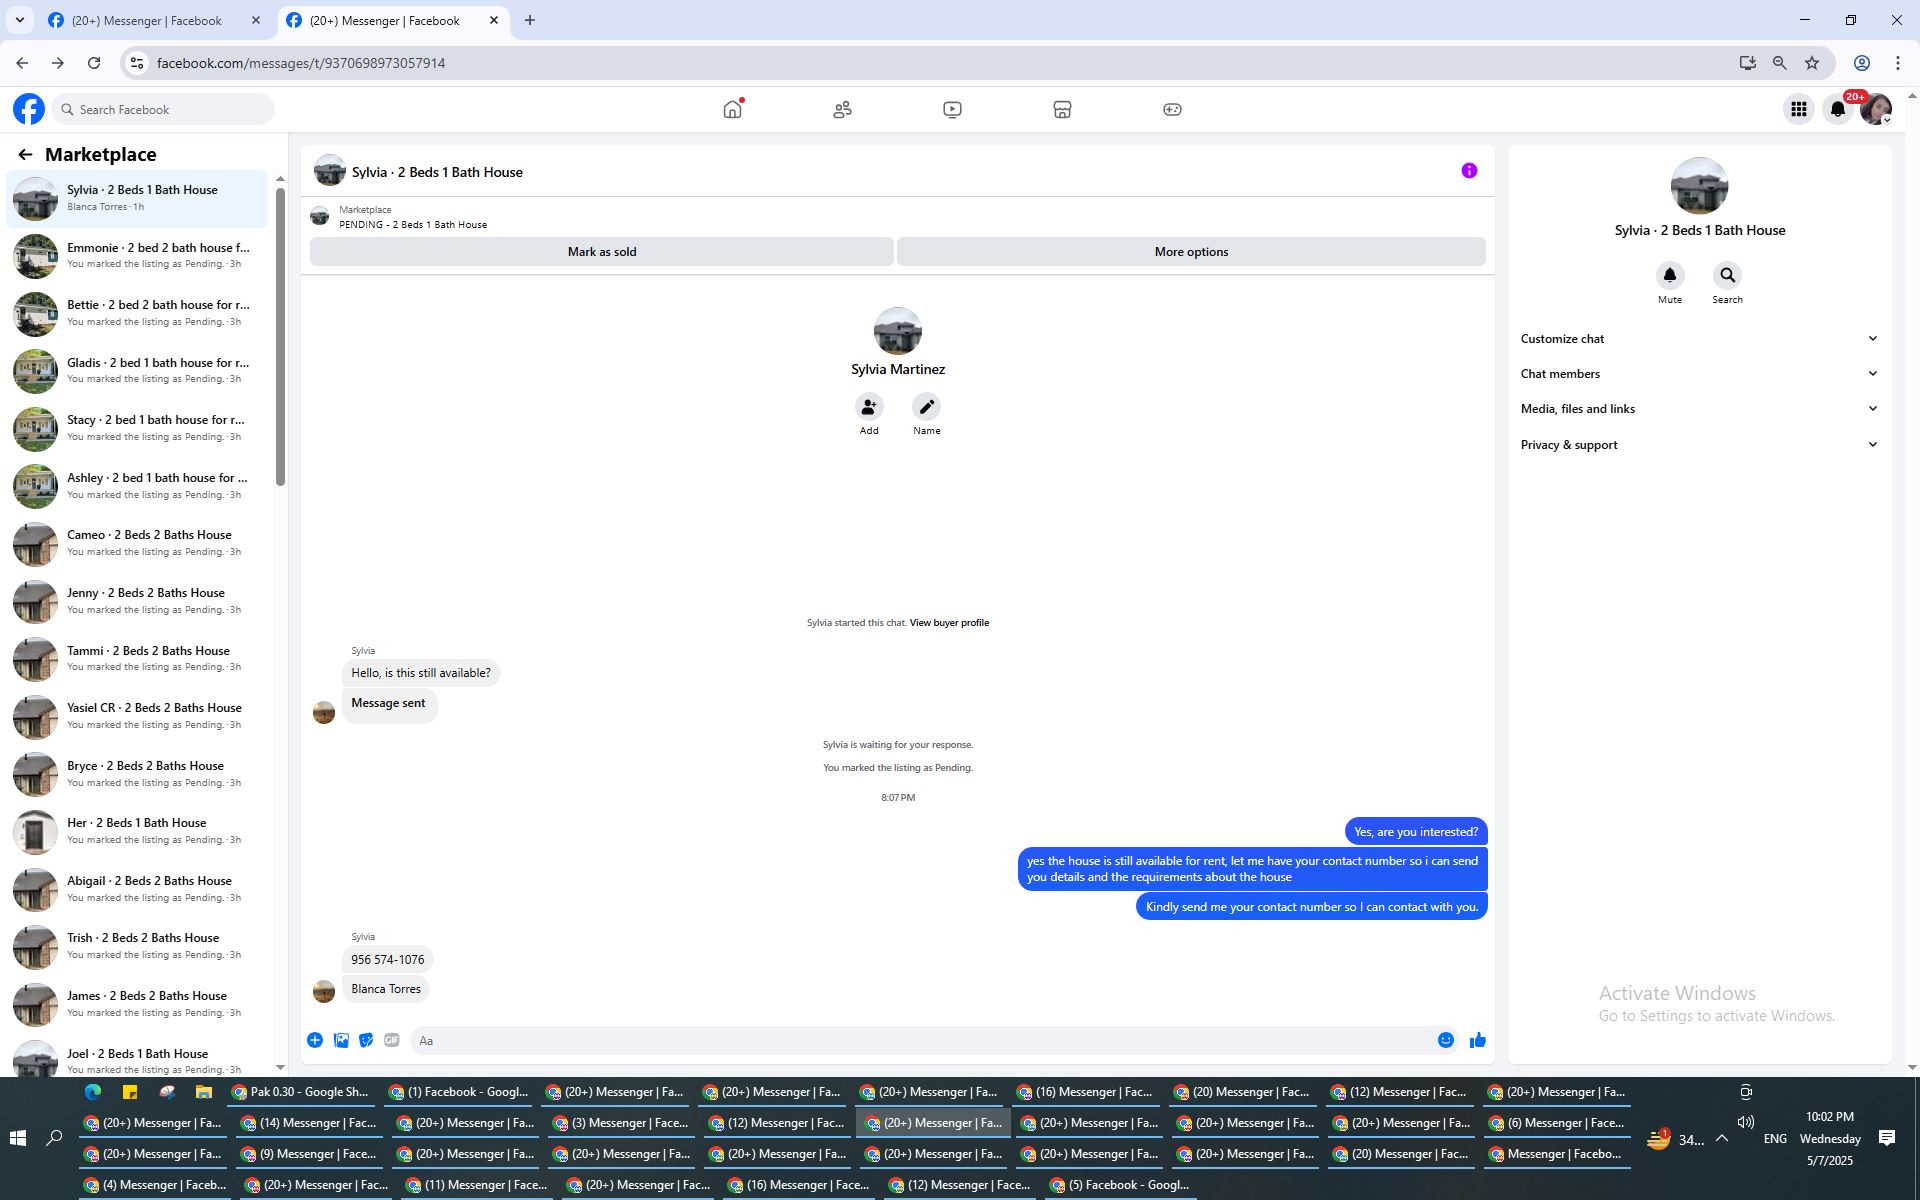
Task: Open the Marketplace icon in top navigation
Action: [x=1062, y=110]
